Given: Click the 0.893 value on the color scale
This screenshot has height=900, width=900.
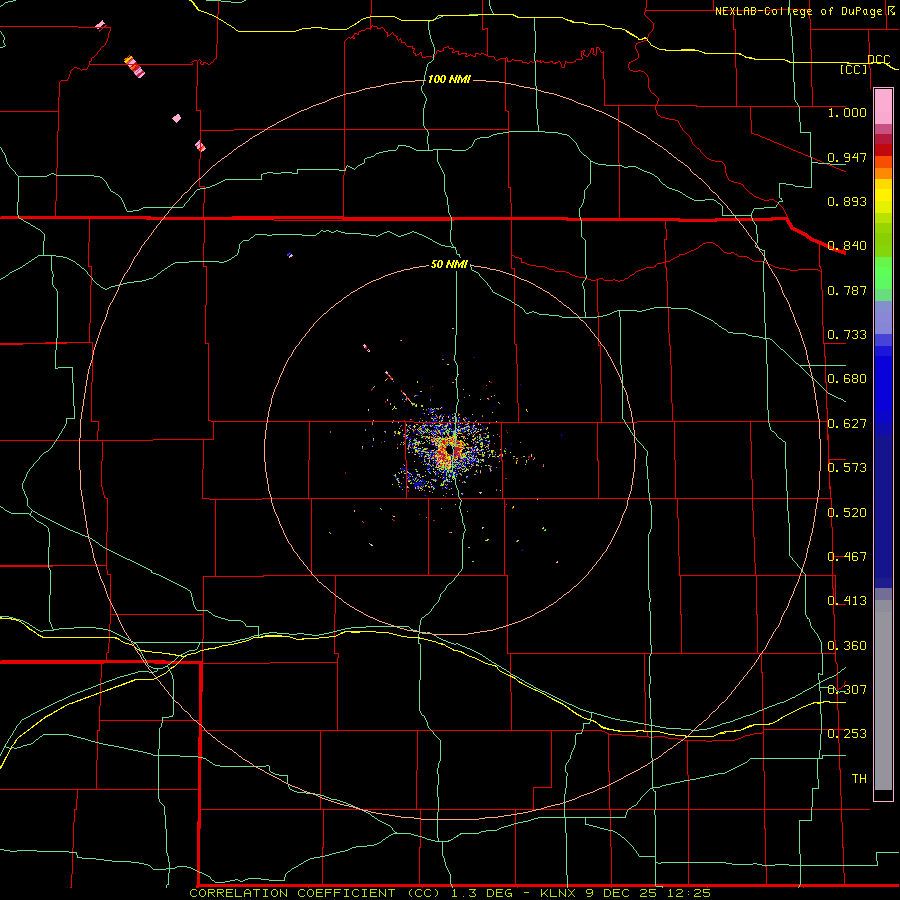Looking at the screenshot, I should coord(847,201).
